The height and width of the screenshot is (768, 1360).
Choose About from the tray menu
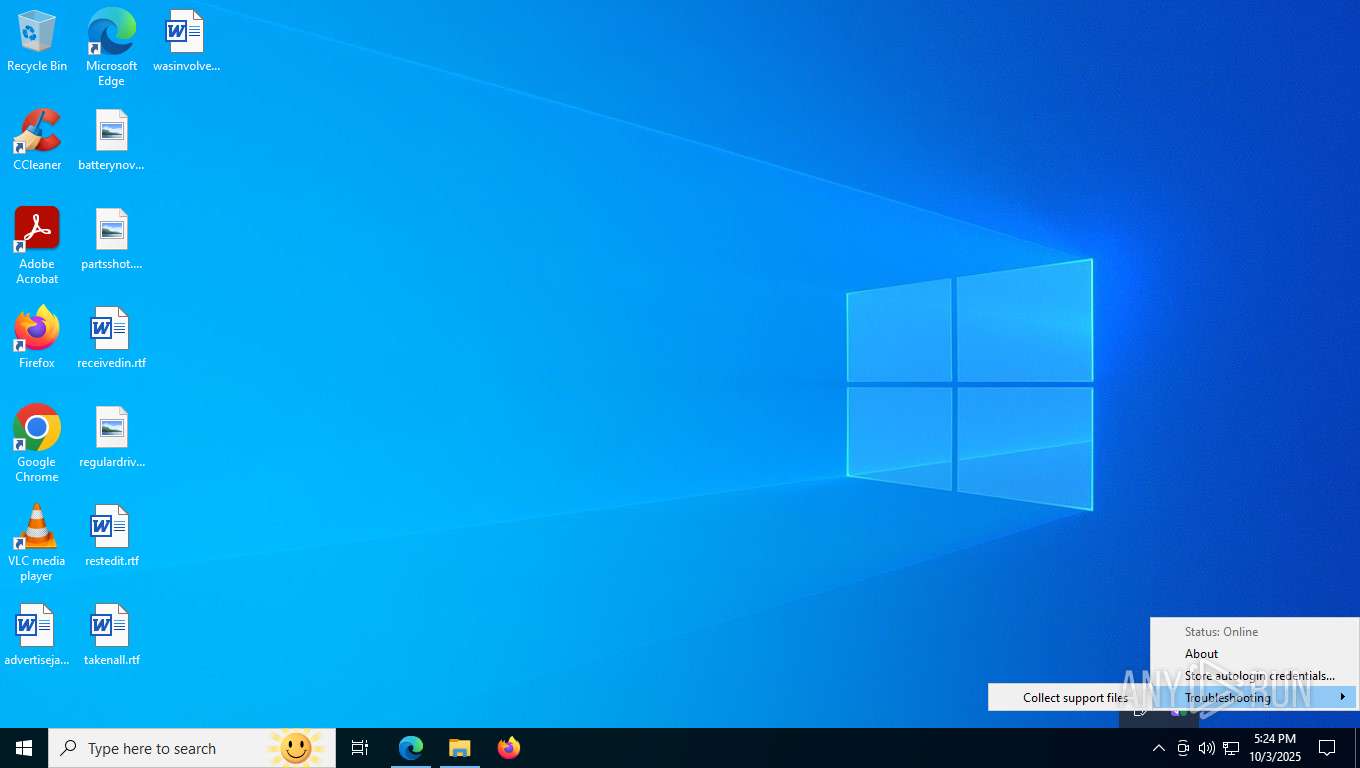(1201, 654)
